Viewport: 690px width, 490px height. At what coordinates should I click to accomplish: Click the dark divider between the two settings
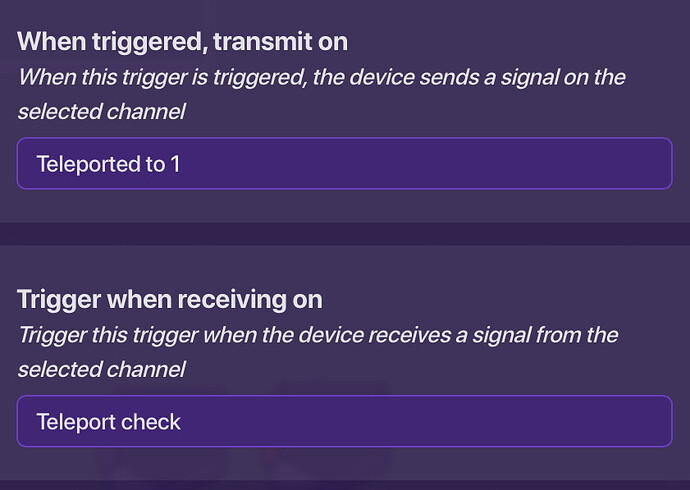[345, 234]
